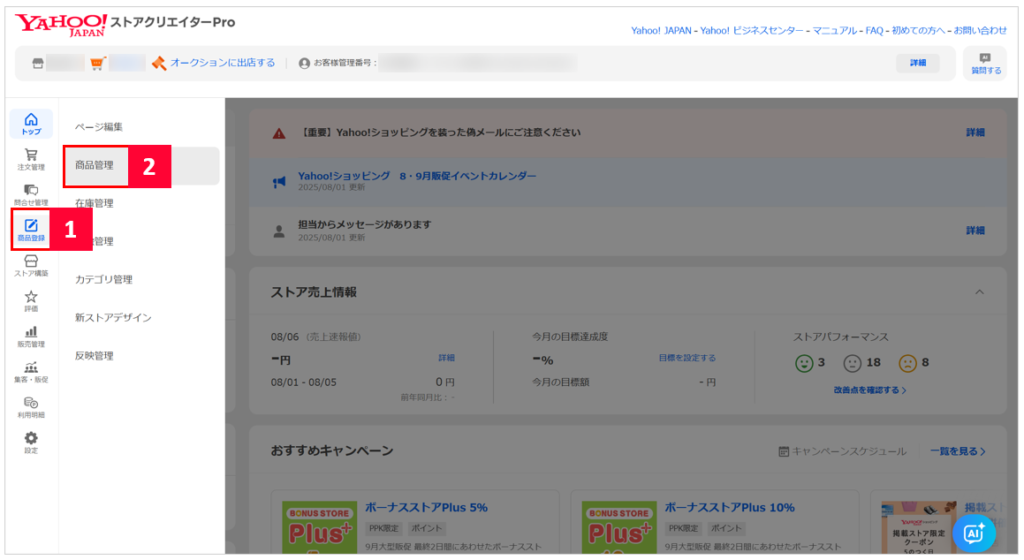
Task: Click the auction hammer icon
Action: coord(159,63)
